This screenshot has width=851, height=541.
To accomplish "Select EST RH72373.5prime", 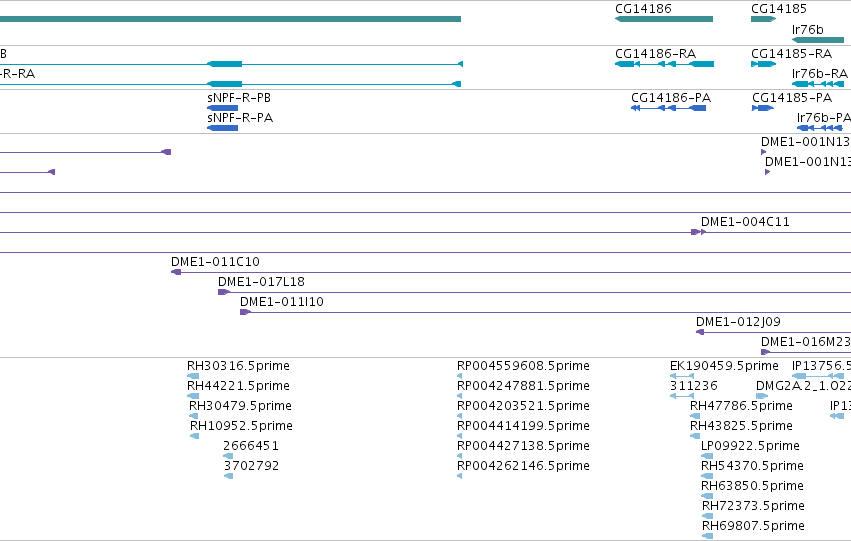I will point(753,506).
